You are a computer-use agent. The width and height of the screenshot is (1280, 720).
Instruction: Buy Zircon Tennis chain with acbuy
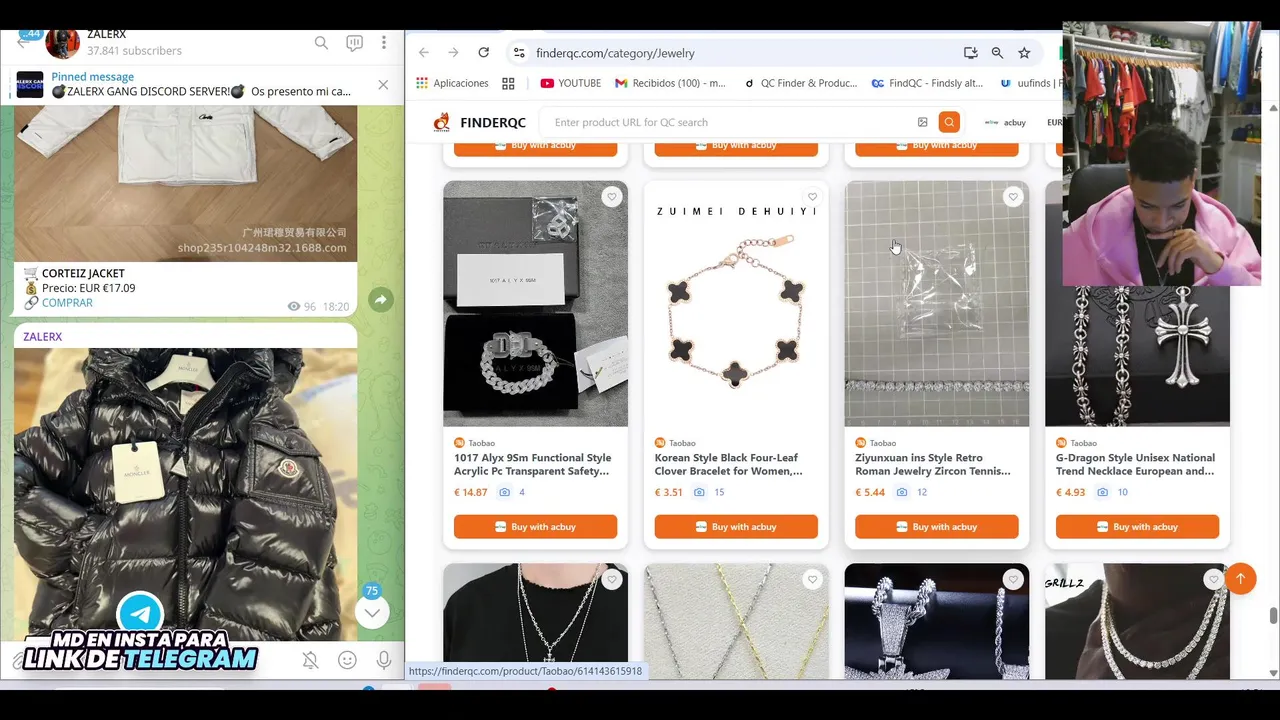(x=937, y=527)
